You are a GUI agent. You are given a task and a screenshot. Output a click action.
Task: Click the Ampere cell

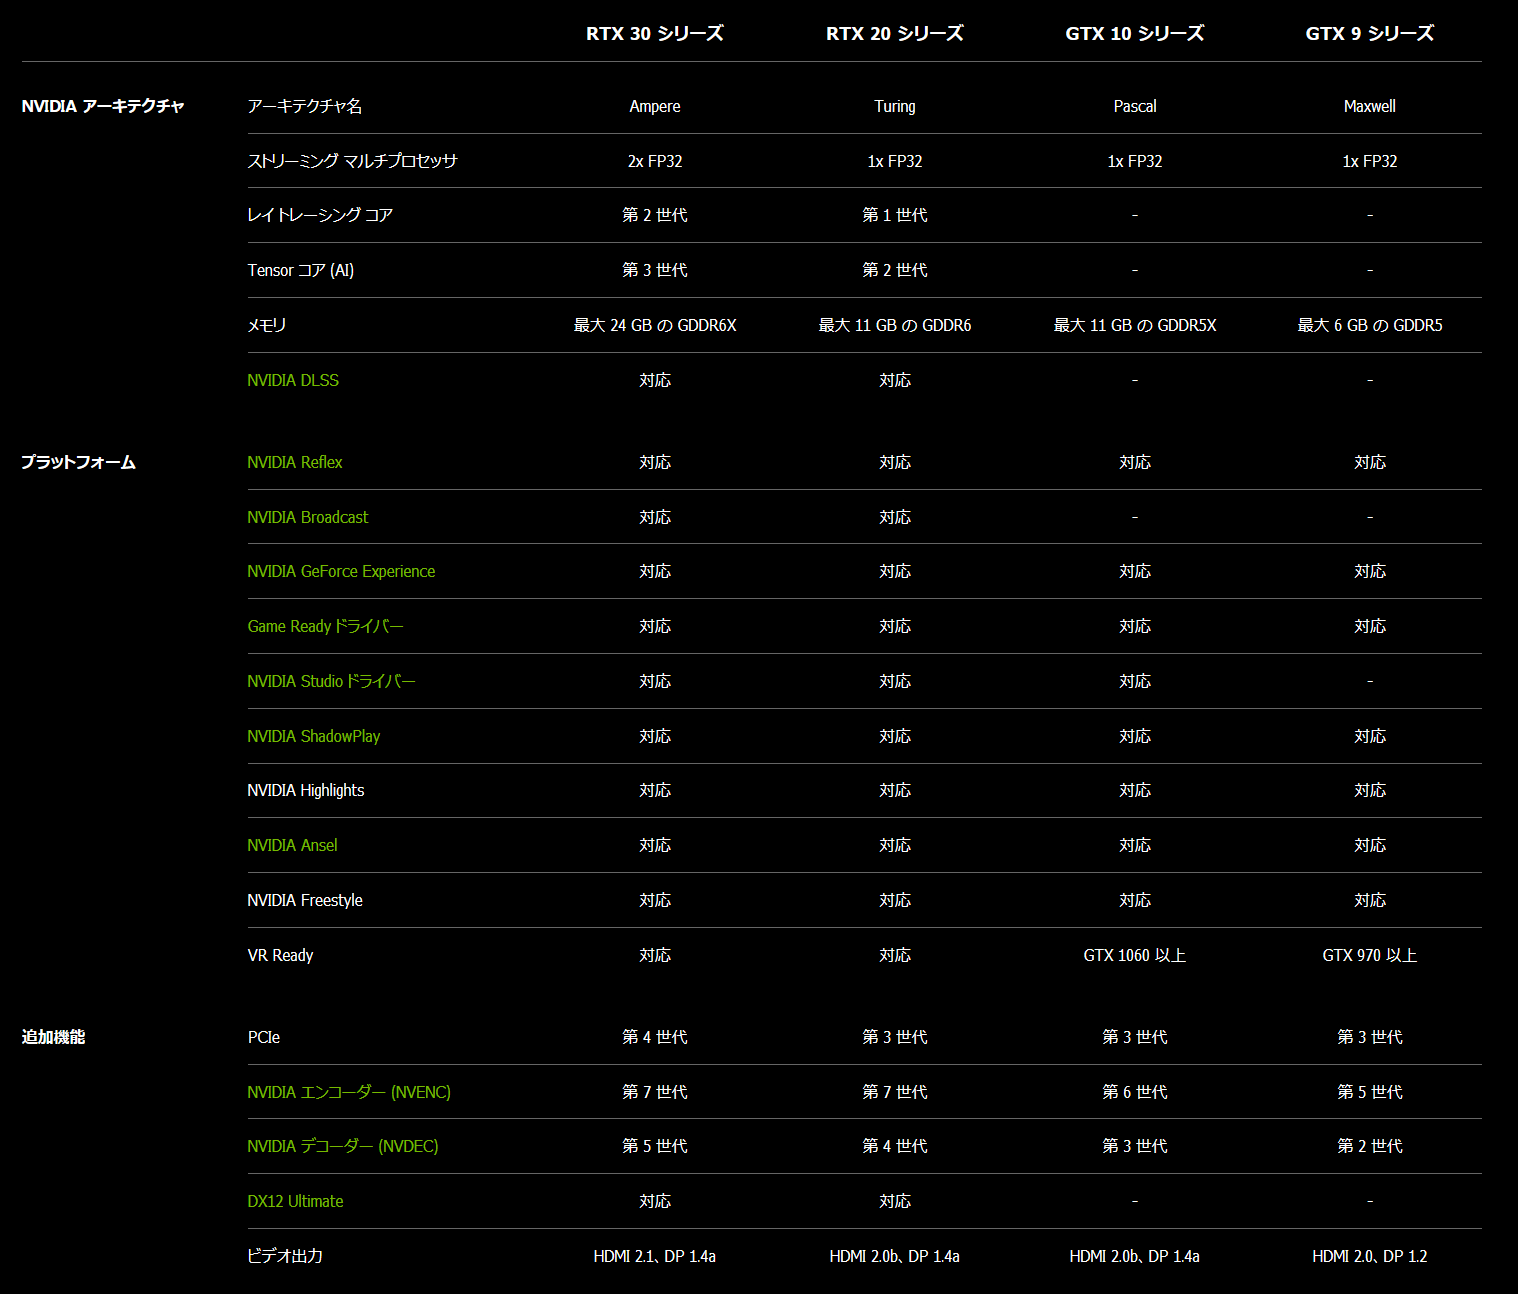655,106
